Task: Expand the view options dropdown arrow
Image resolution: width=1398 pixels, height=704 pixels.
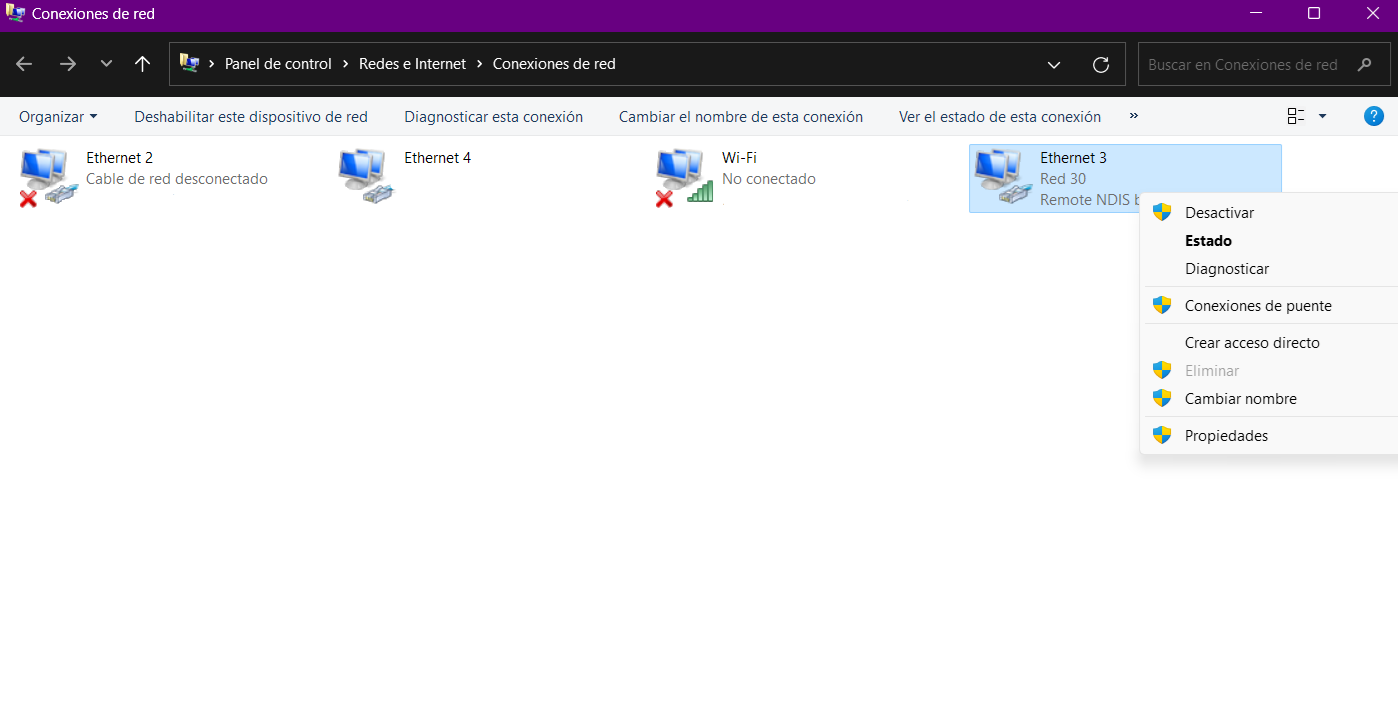Action: (1322, 116)
